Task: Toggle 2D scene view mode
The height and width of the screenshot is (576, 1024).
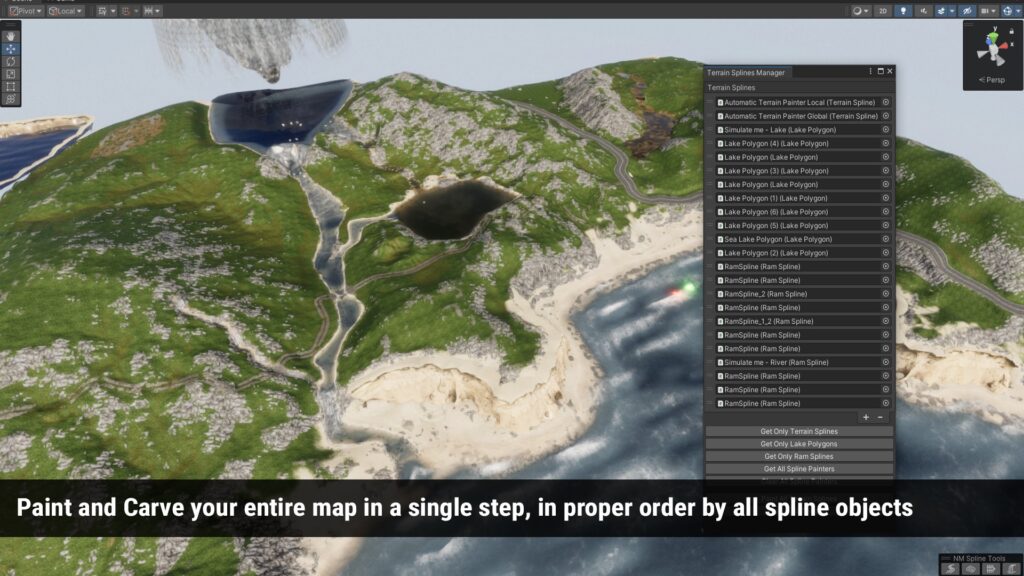Action: click(883, 10)
